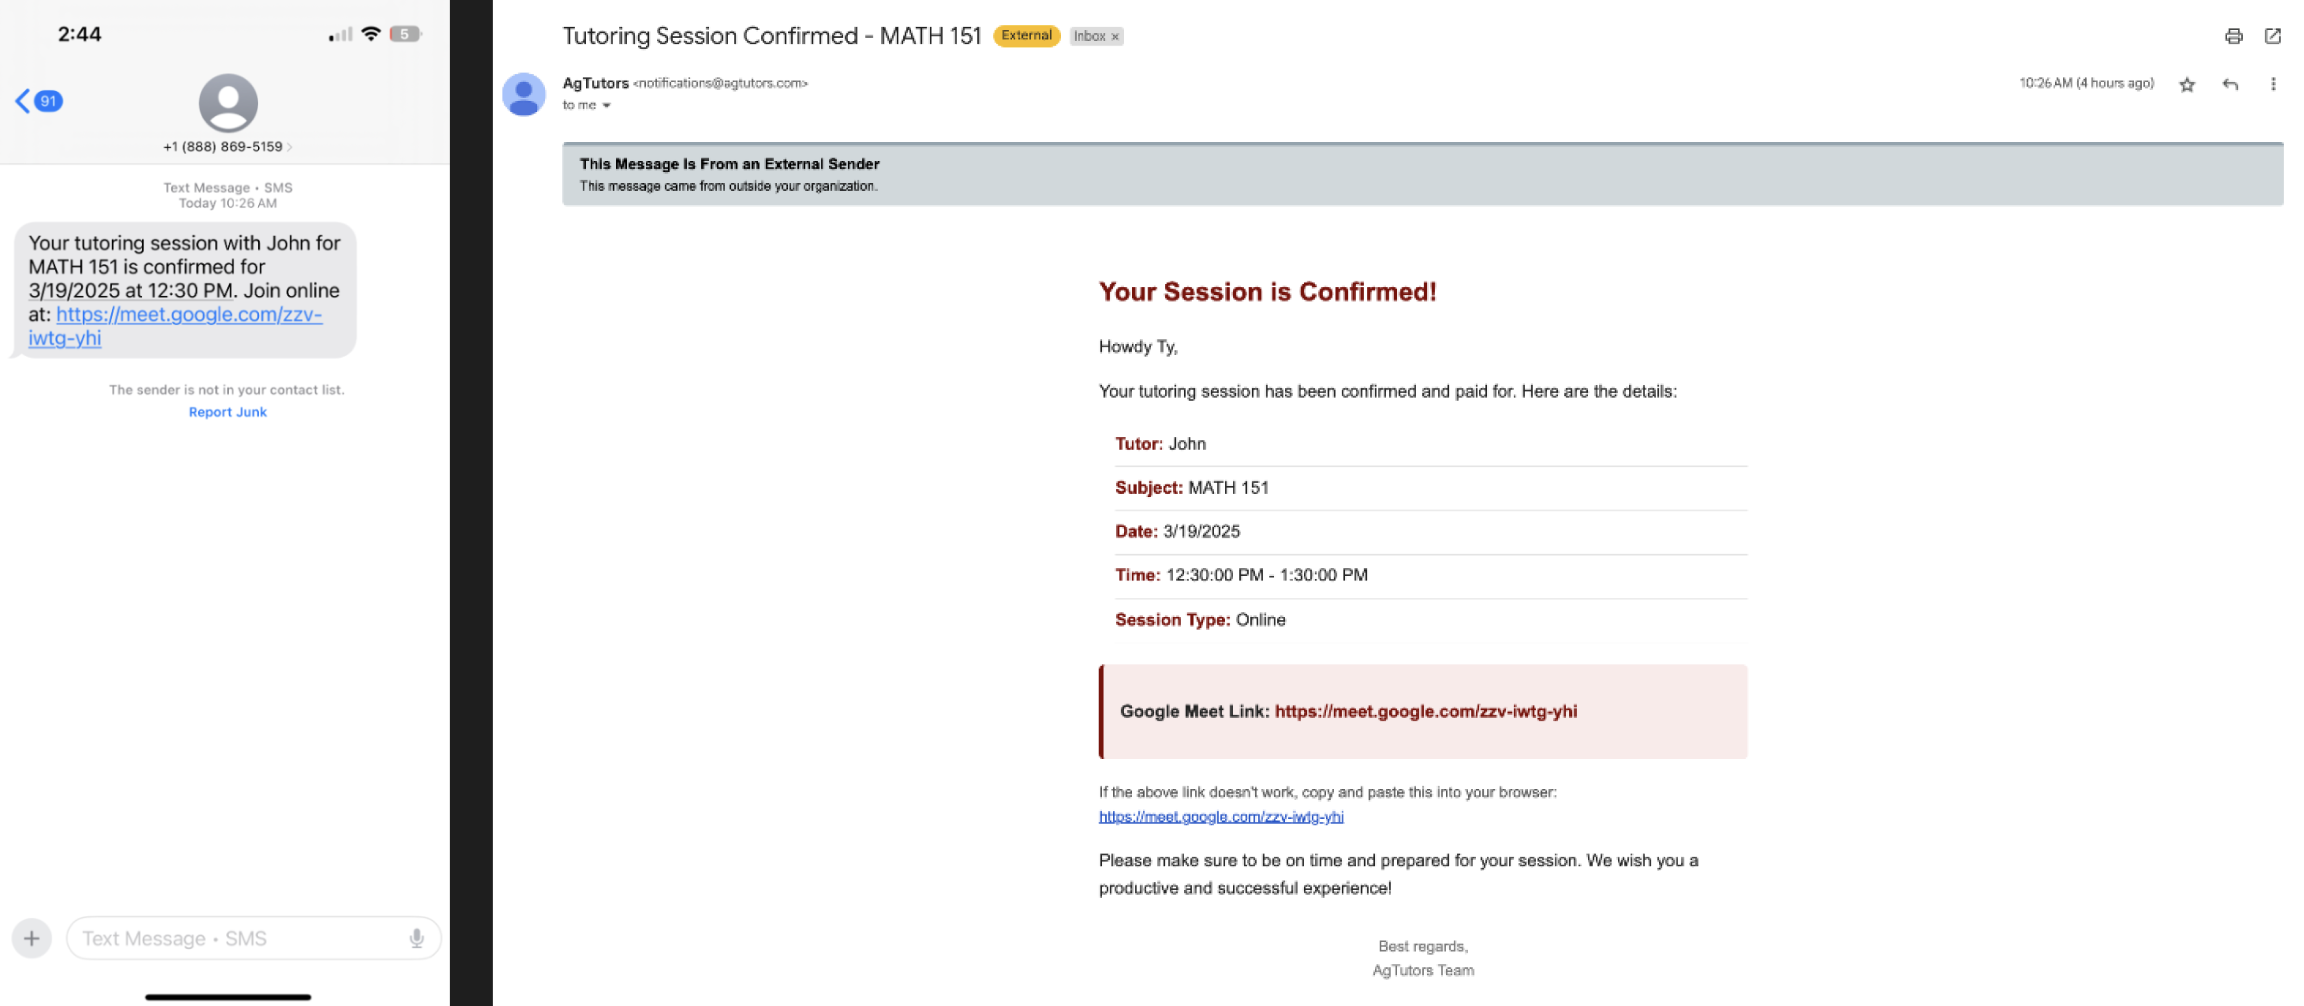Open the red Google Meet link in email
The width and height of the screenshot is (2304, 1006).
pyautogui.click(x=1425, y=711)
